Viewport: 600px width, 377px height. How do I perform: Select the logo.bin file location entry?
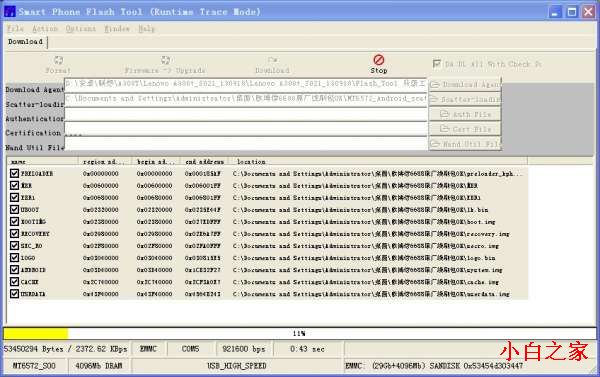364,258
